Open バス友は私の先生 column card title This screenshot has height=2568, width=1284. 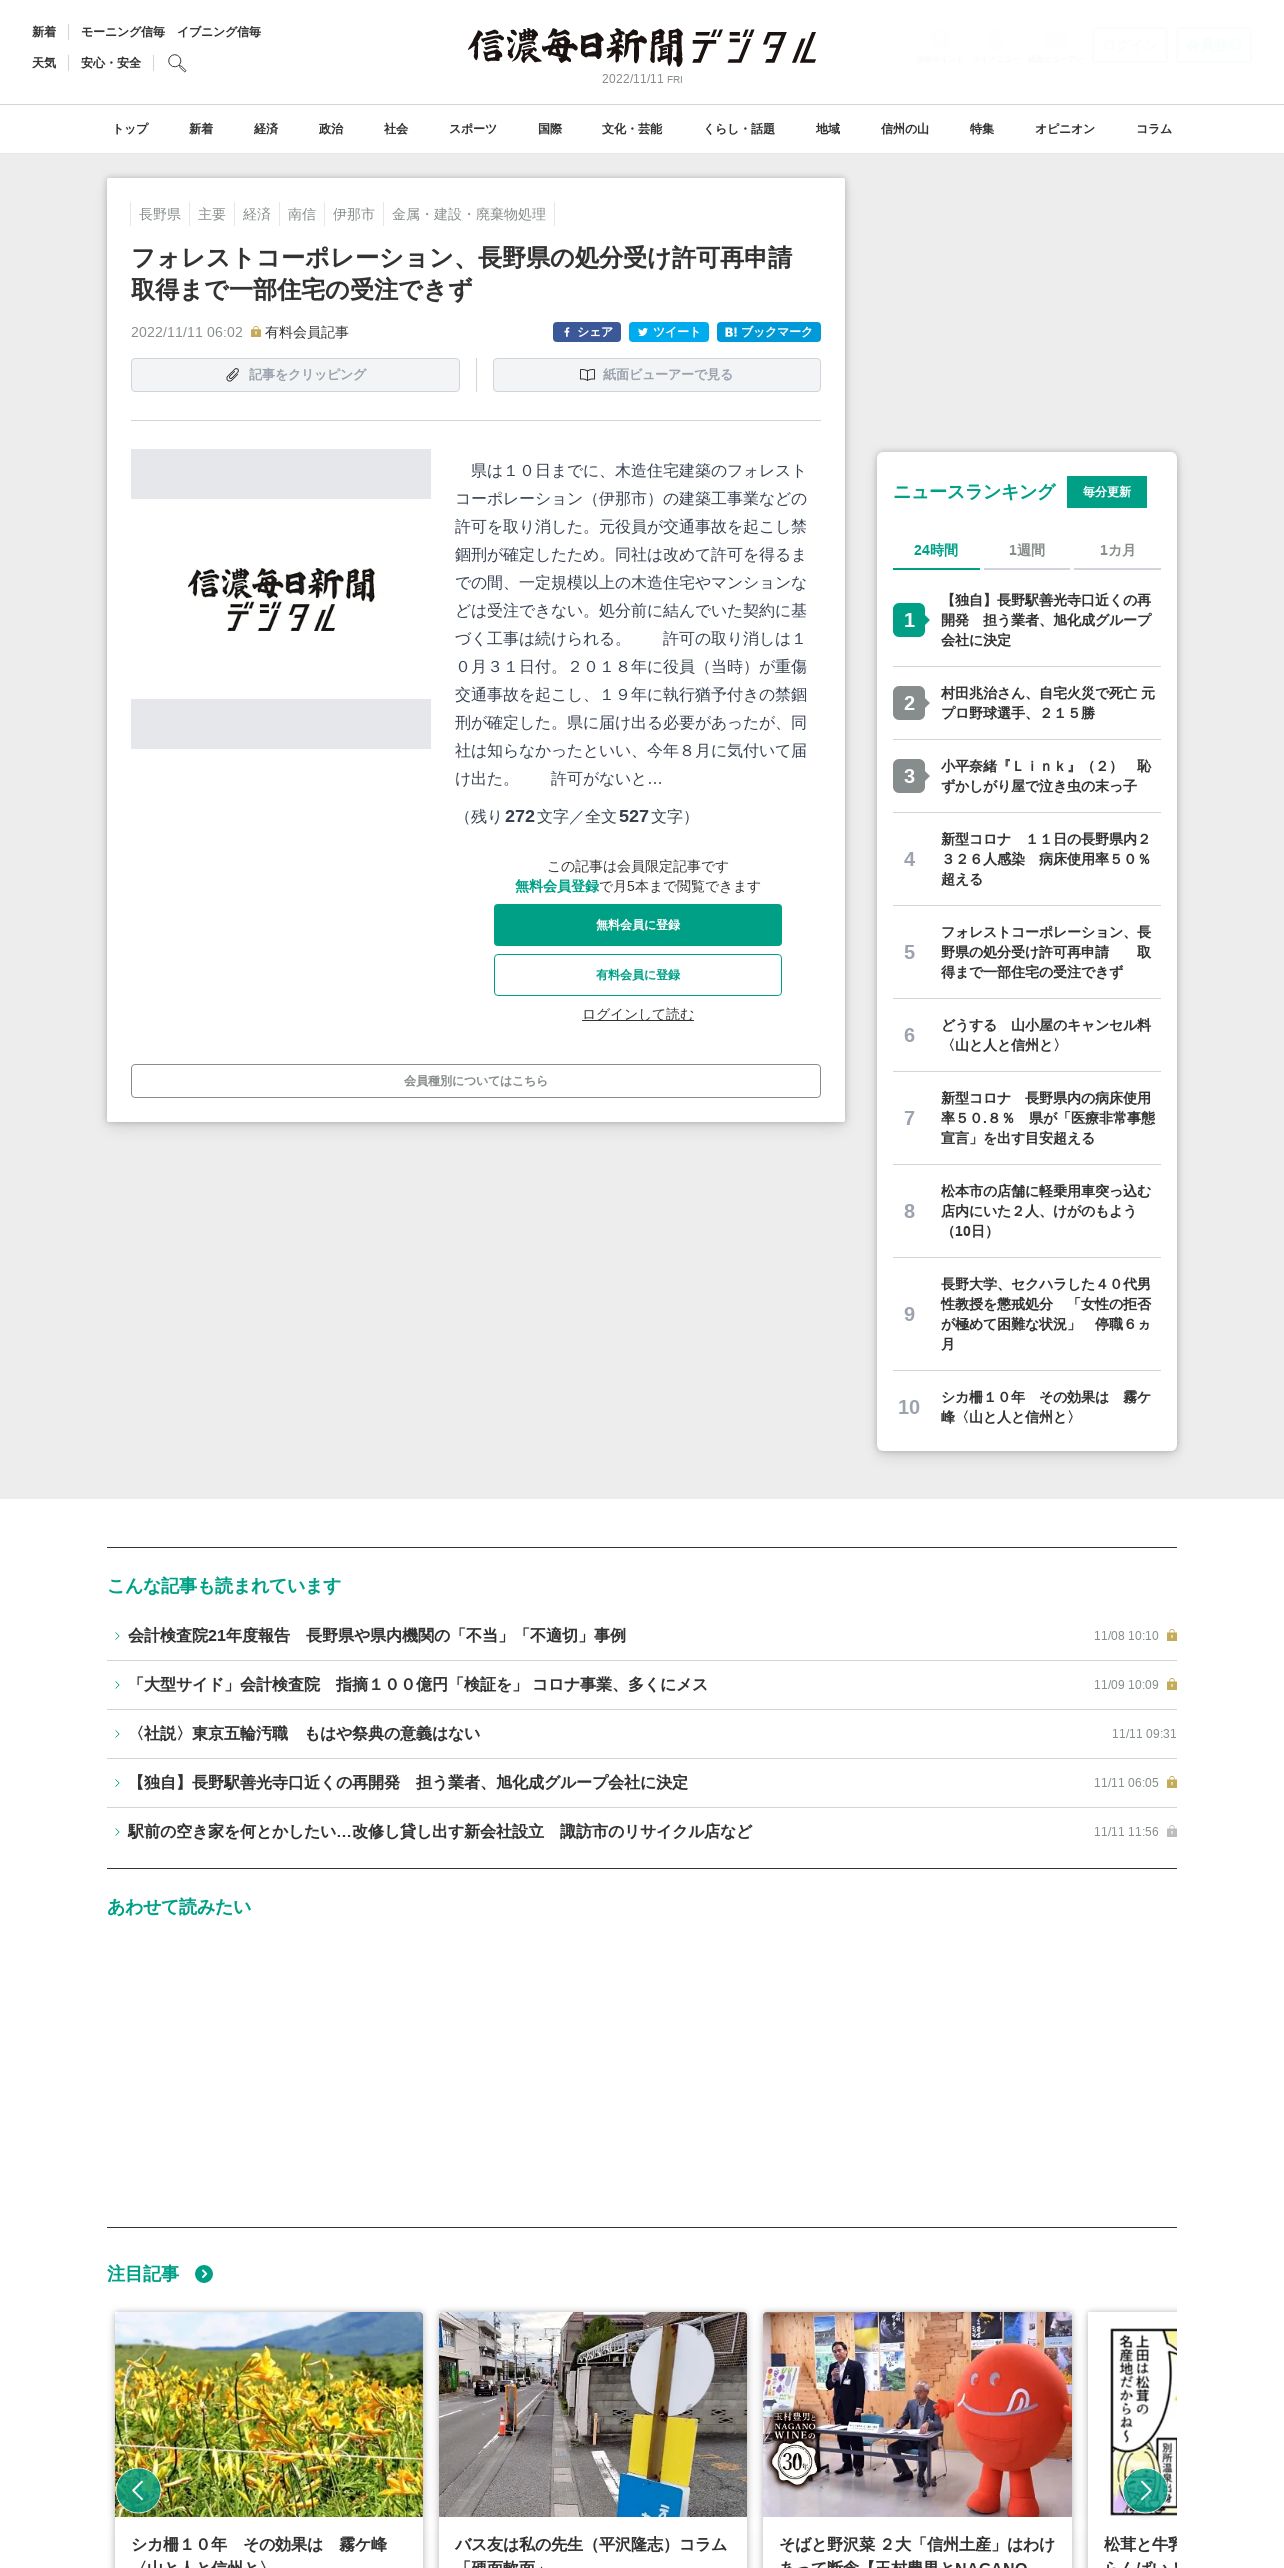591,2550
